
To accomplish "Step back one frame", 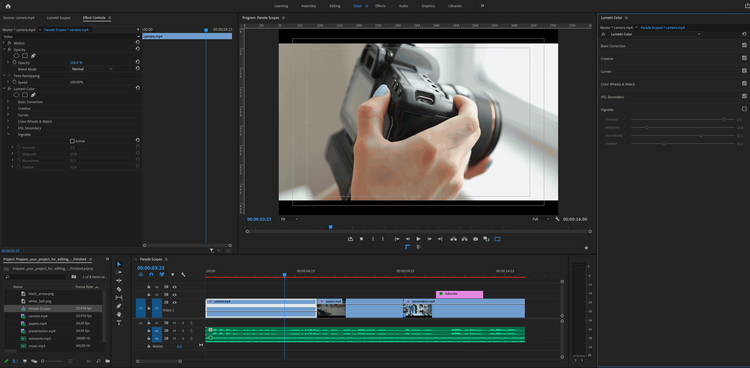I will pos(408,239).
